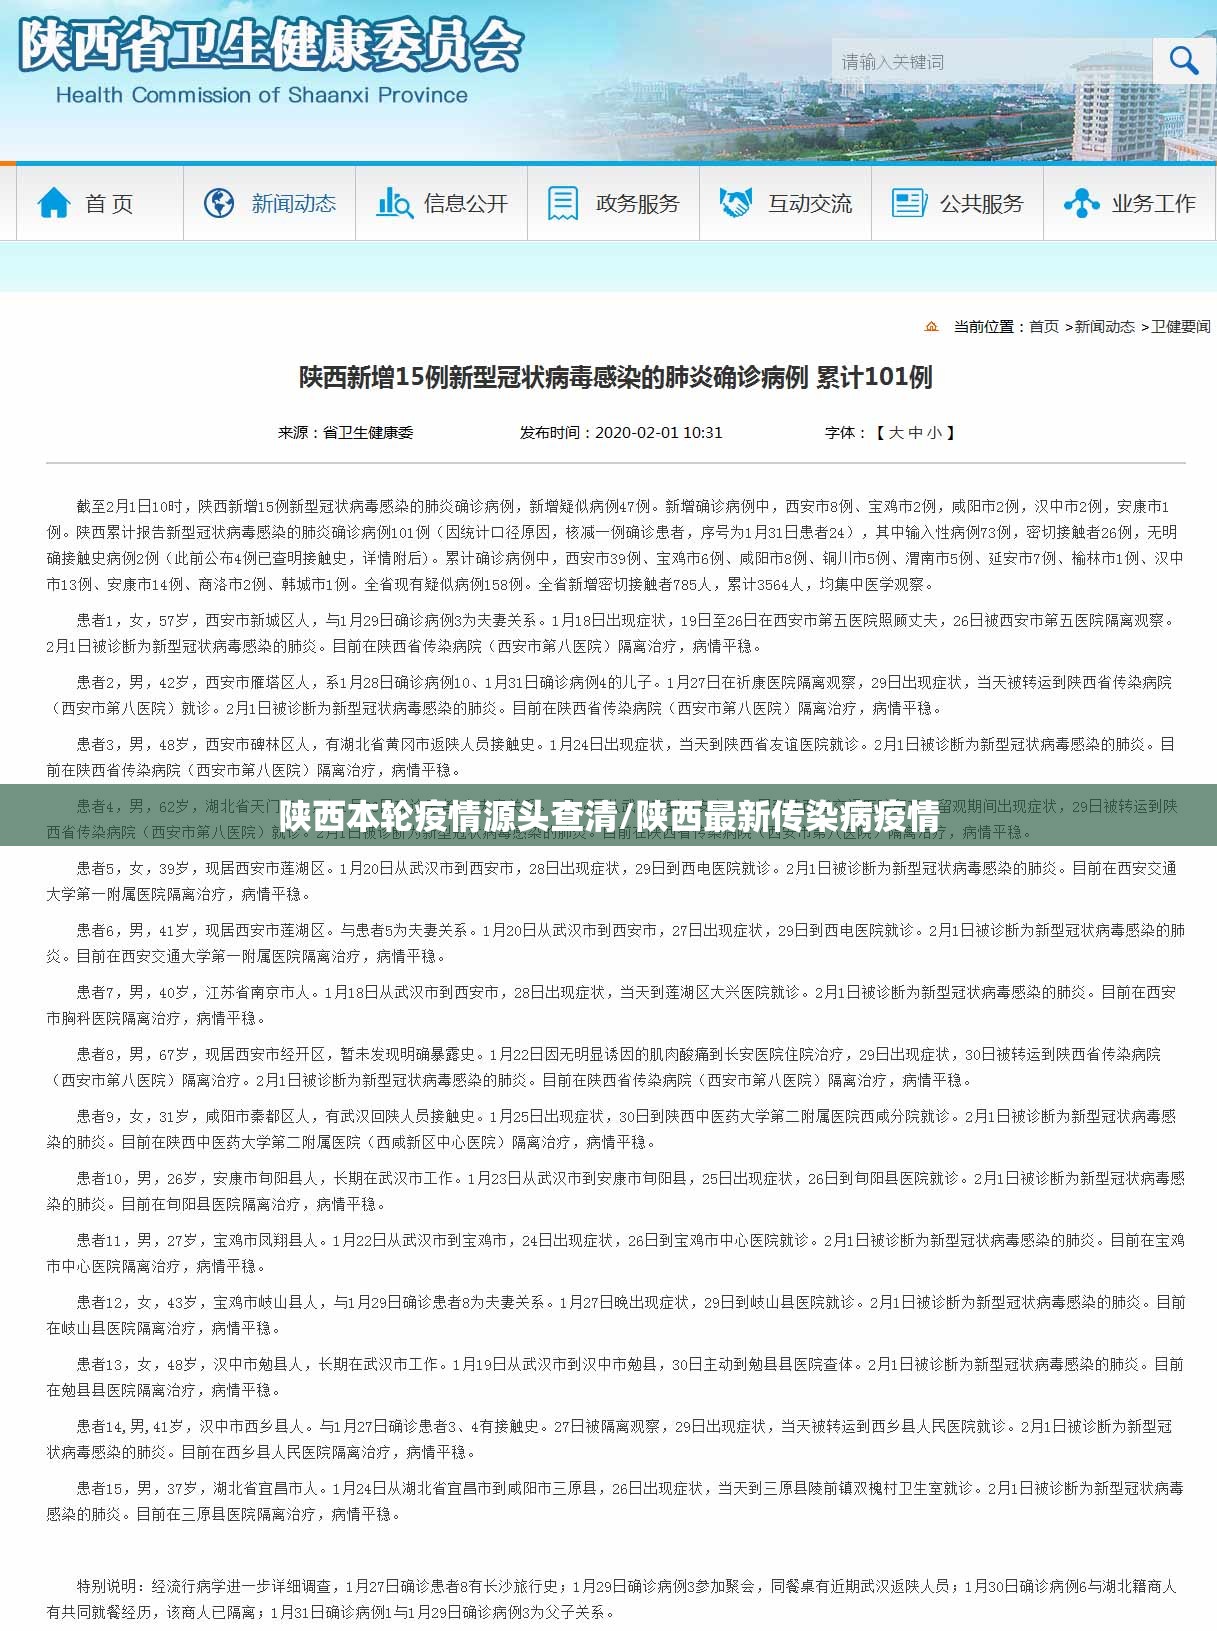Go to 卫健要闻 in the breadcrumb
Image resolution: width=1217 pixels, height=1631 pixels.
1181,326
